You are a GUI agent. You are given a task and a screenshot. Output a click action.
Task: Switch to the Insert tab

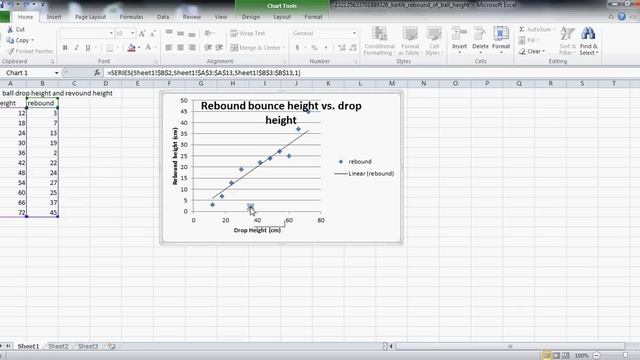[53, 17]
